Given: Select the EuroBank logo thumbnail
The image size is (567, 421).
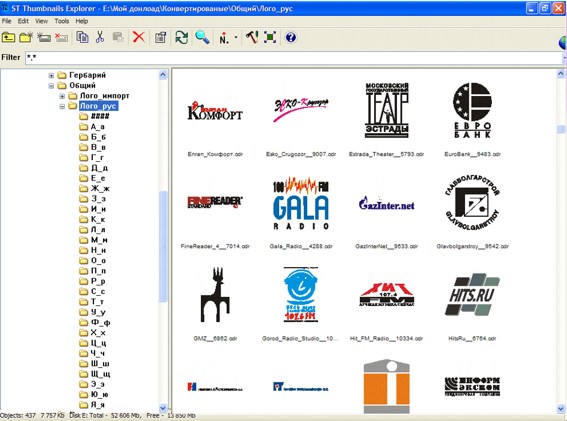Looking at the screenshot, I should click(472, 110).
